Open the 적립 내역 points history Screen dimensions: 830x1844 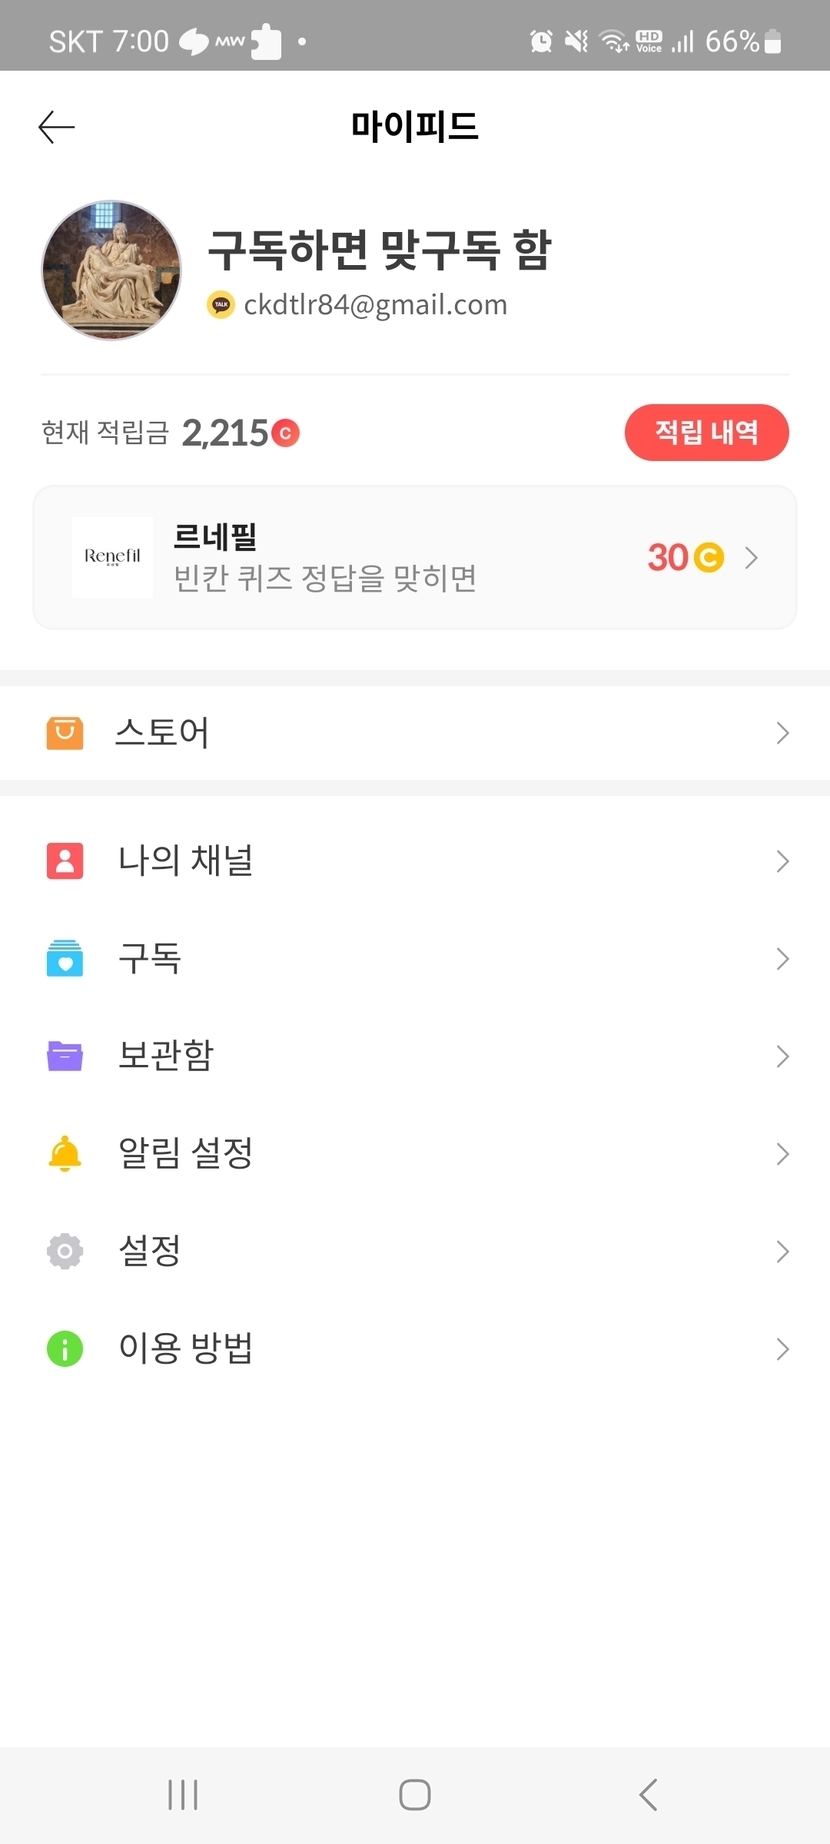pyautogui.click(x=706, y=432)
